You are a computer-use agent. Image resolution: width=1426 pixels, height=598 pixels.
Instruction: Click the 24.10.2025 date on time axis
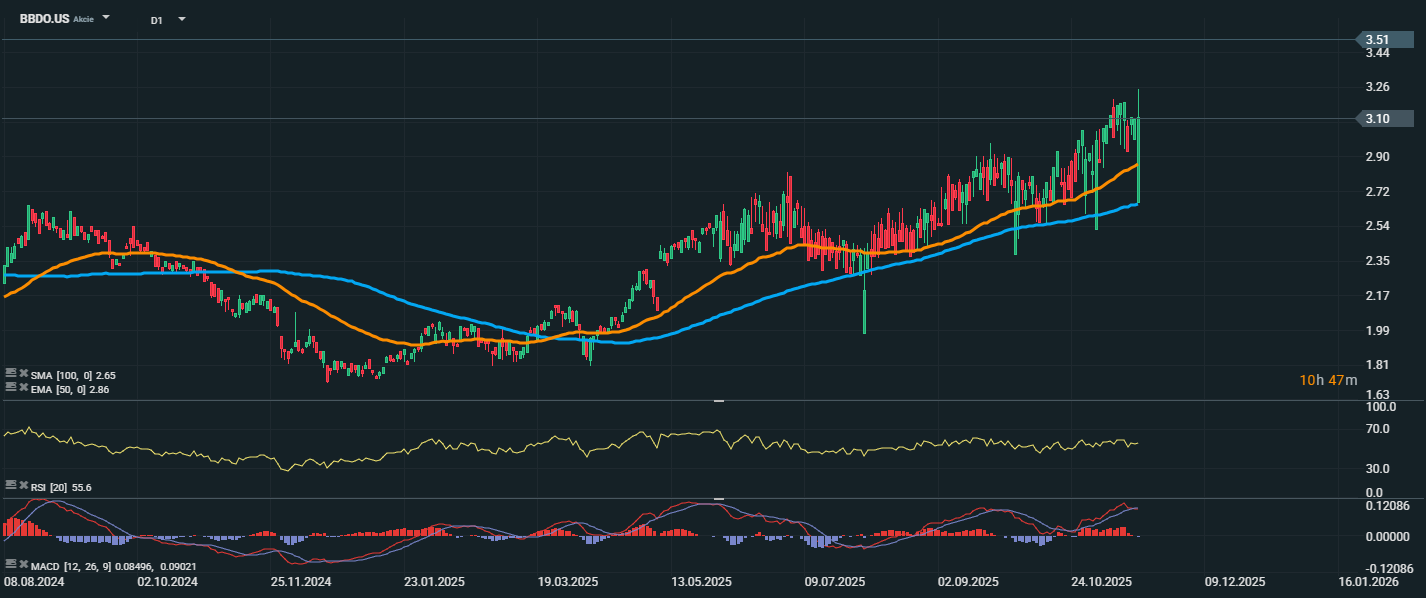pyautogui.click(x=1100, y=581)
